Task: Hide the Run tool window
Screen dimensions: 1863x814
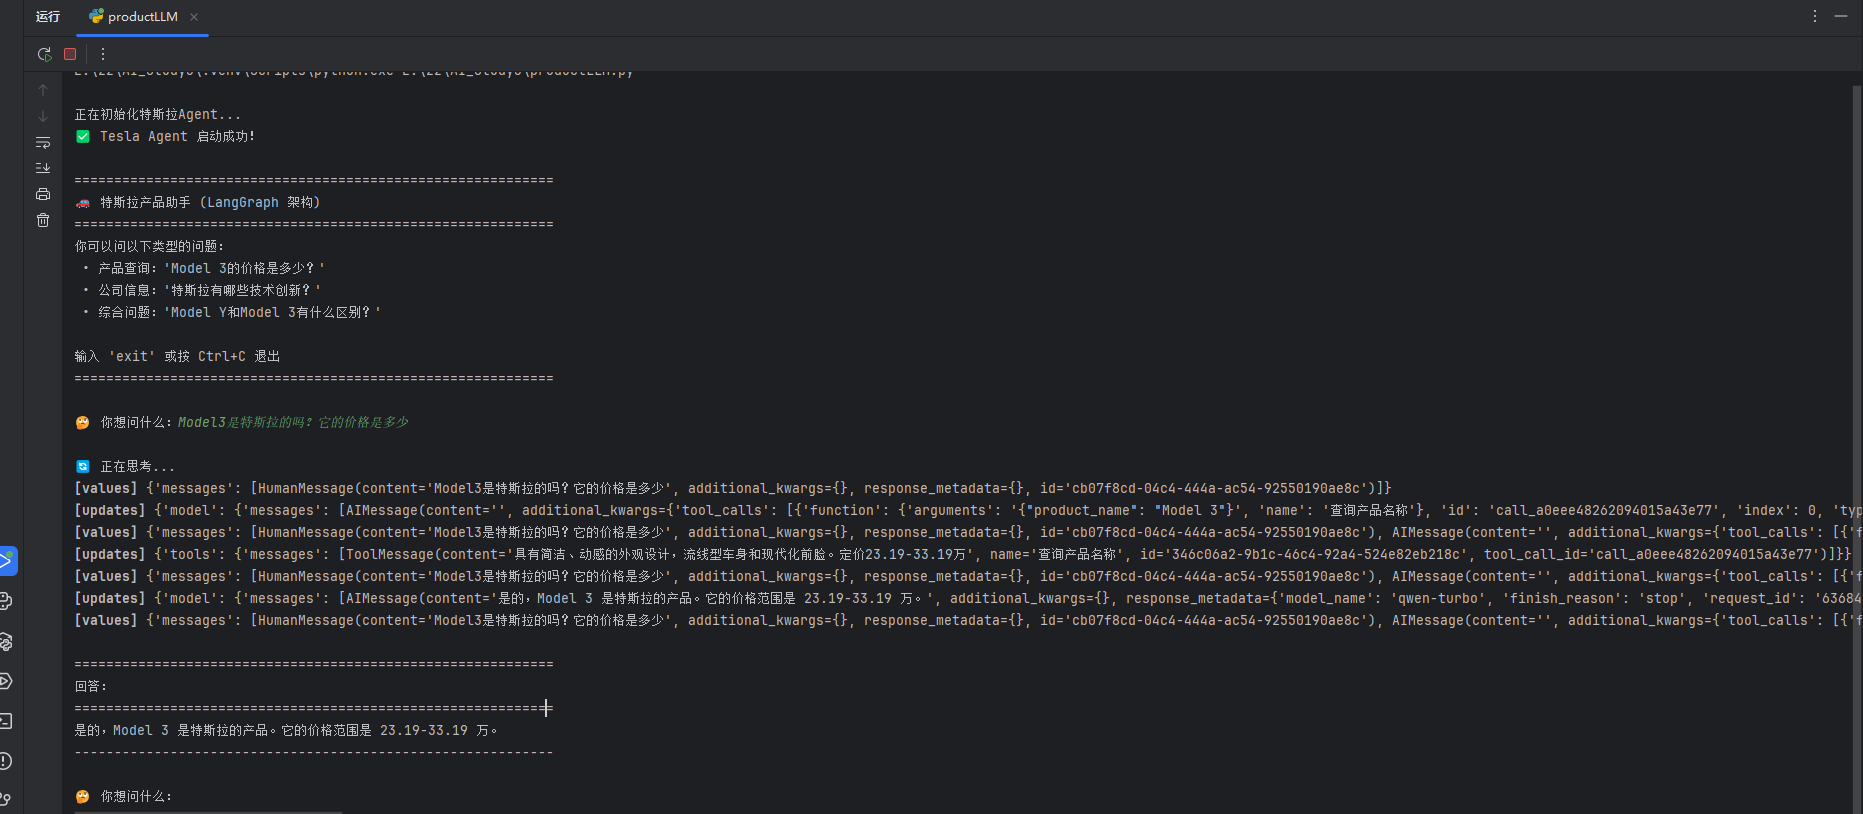Action: 1841,16
